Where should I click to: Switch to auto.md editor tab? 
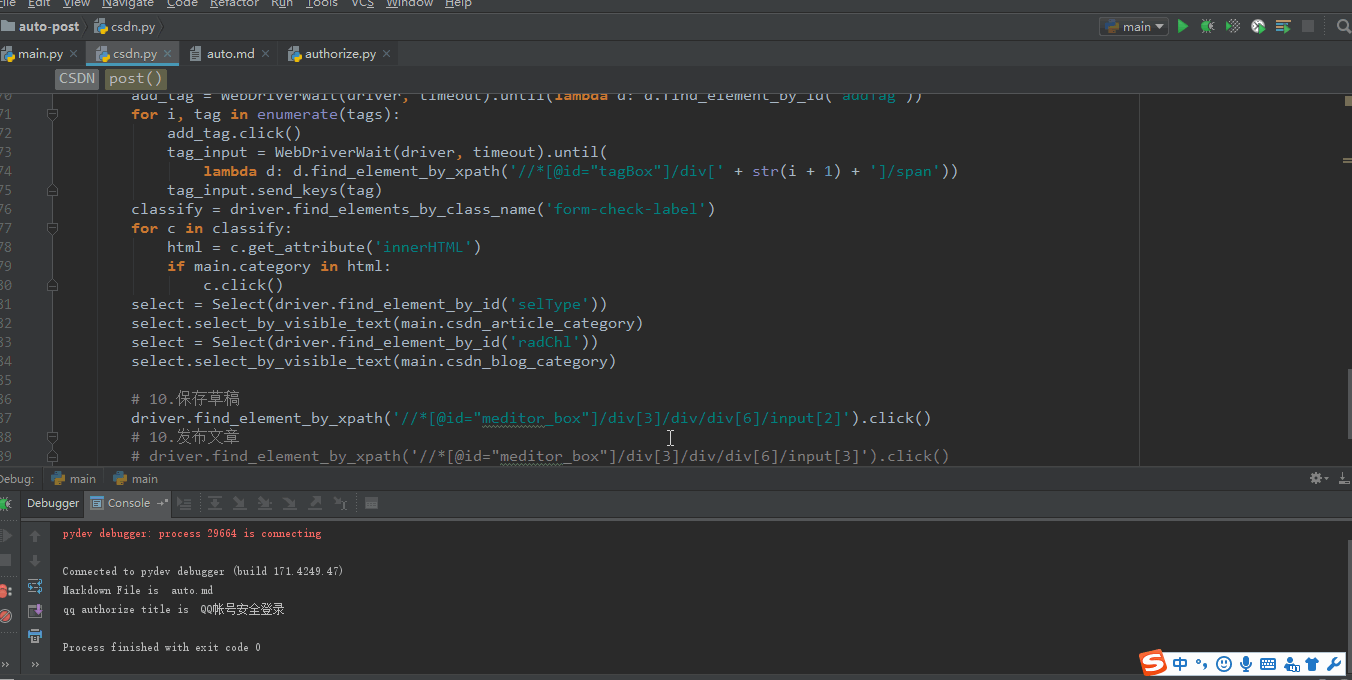230,54
